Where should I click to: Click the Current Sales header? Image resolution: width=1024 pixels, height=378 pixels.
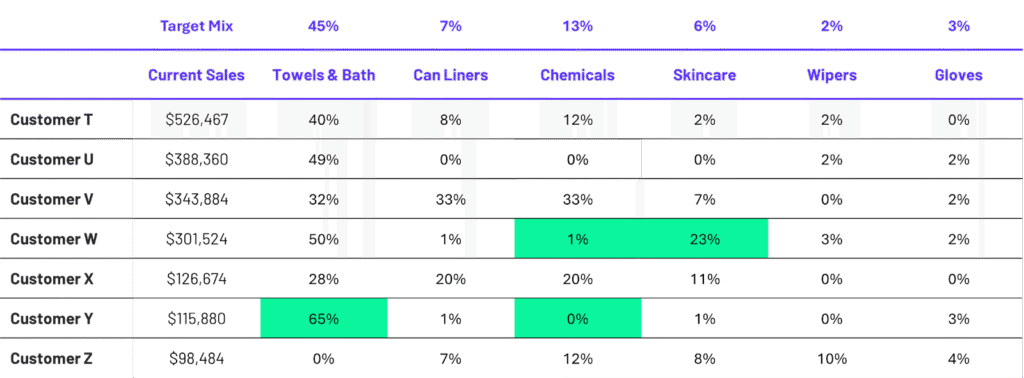coord(197,75)
